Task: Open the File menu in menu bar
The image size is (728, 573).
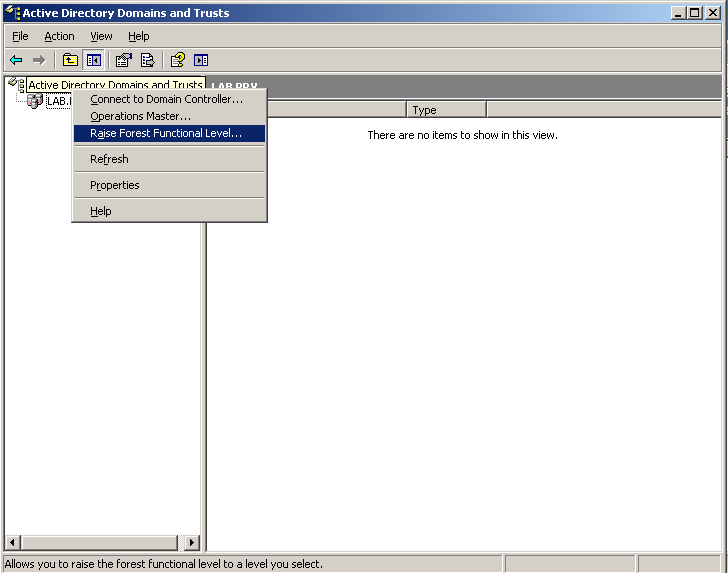Action: click(x=20, y=36)
